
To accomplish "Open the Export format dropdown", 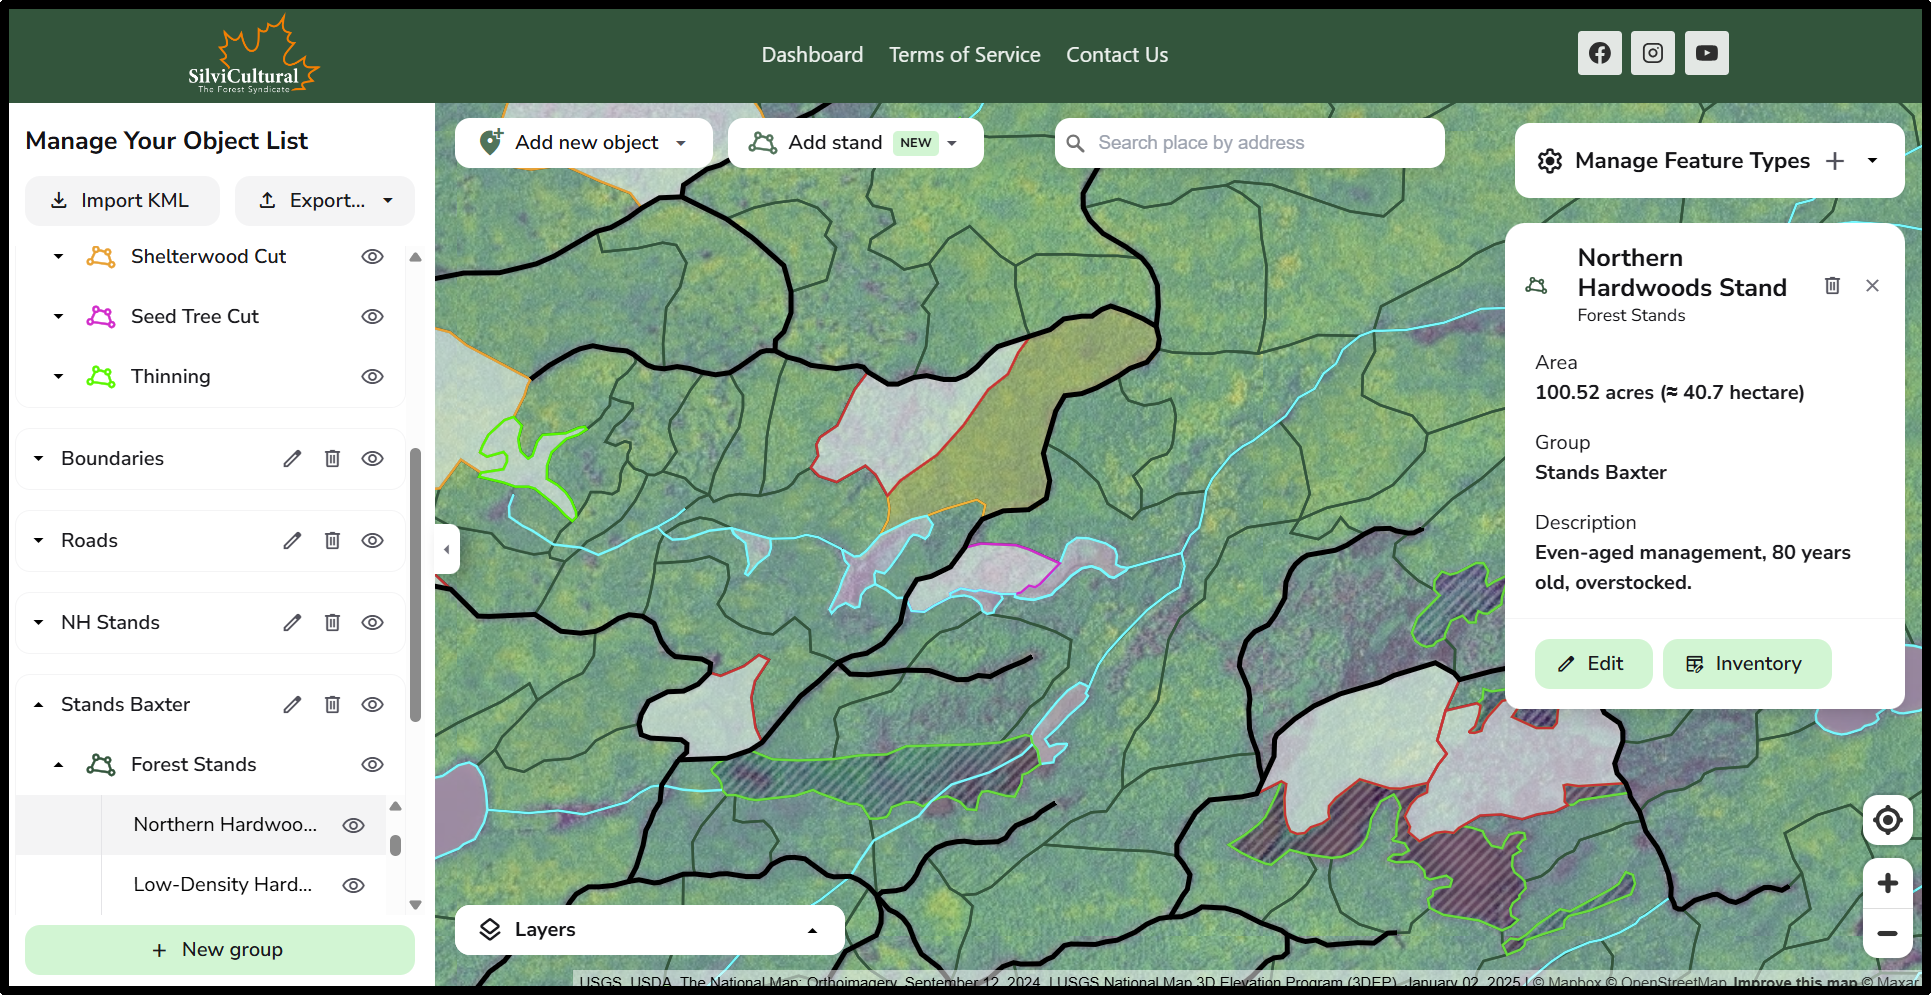I will (389, 200).
